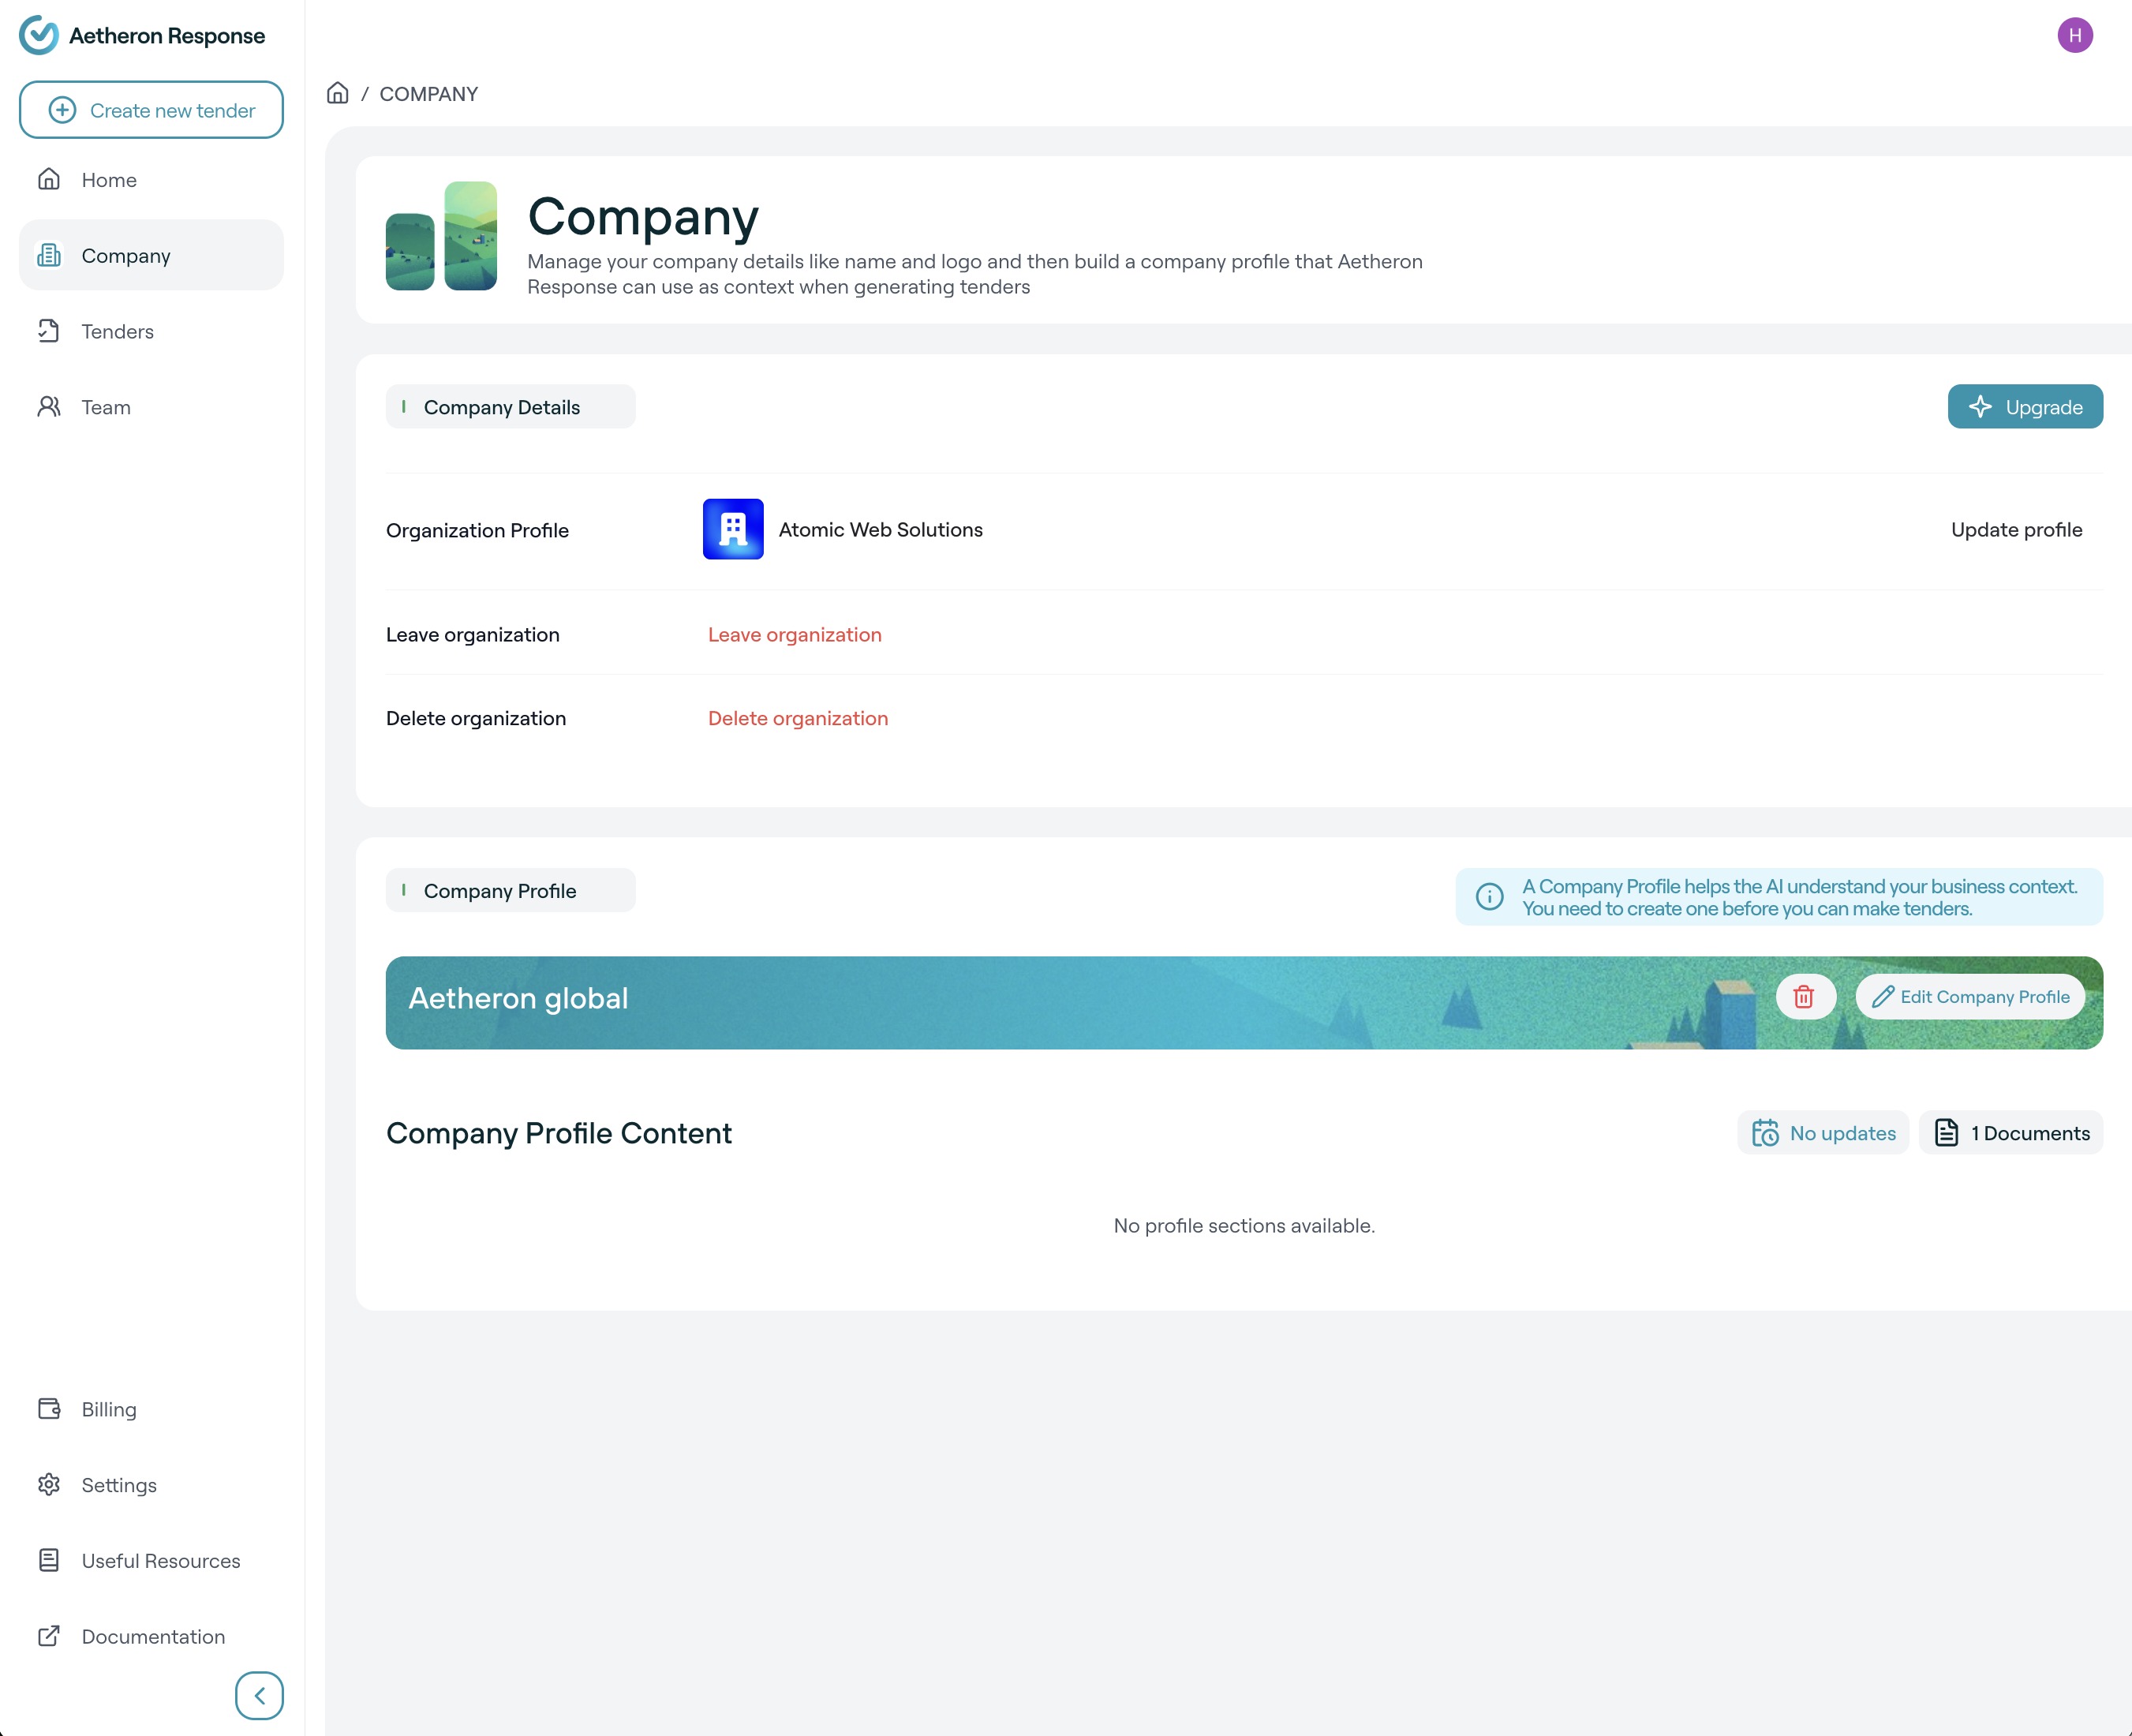Go to Settings in the sidebar
This screenshot has width=2132, height=1736.
(x=119, y=1485)
